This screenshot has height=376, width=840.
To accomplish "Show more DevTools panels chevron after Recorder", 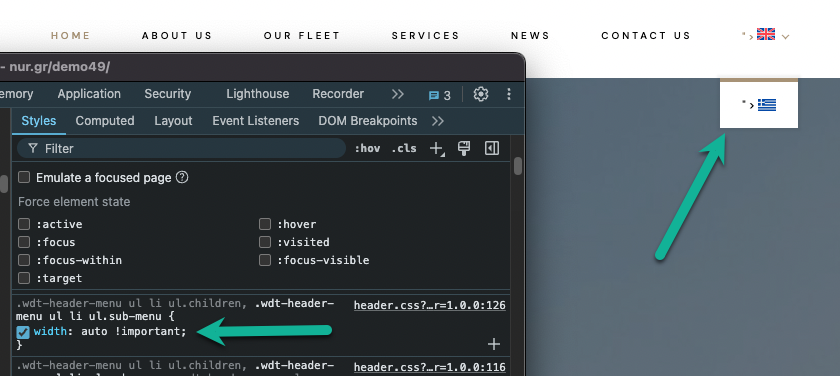I will click(398, 94).
